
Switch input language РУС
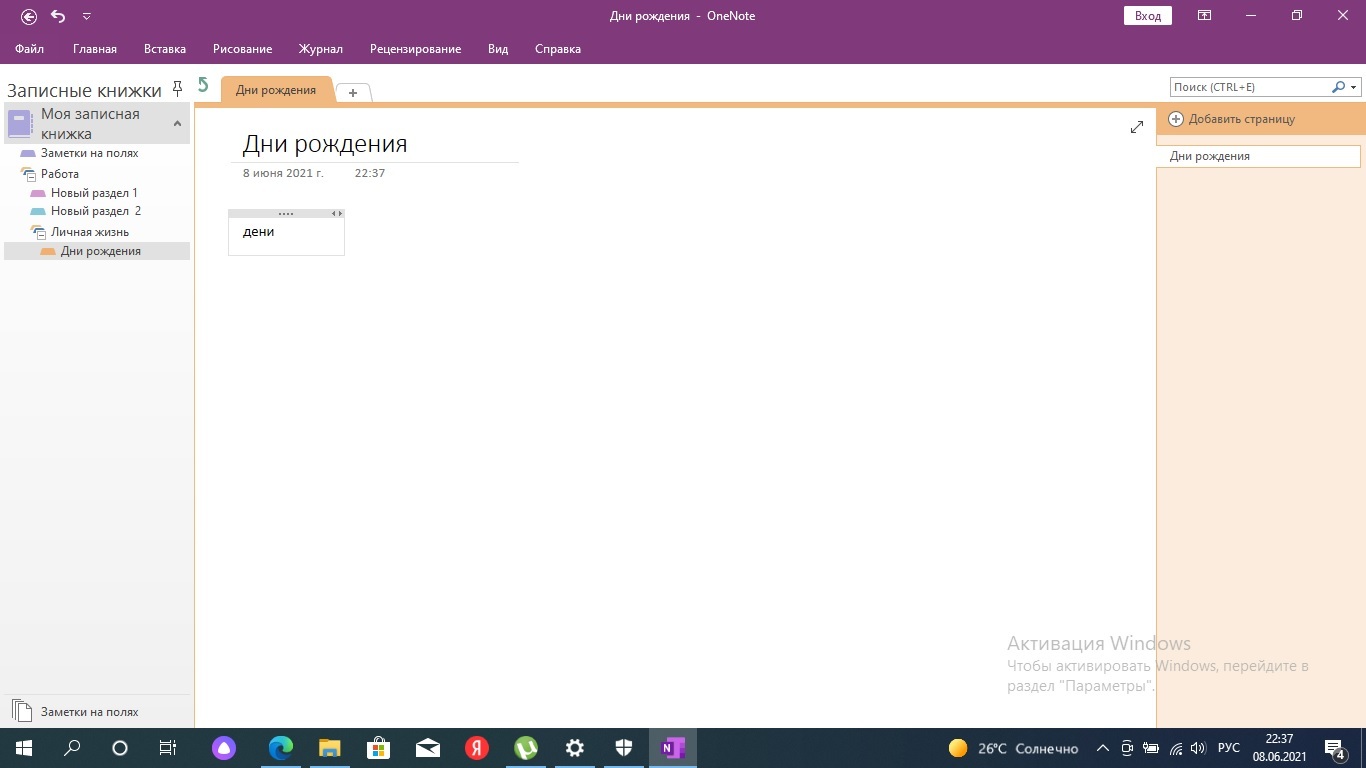(x=1229, y=748)
